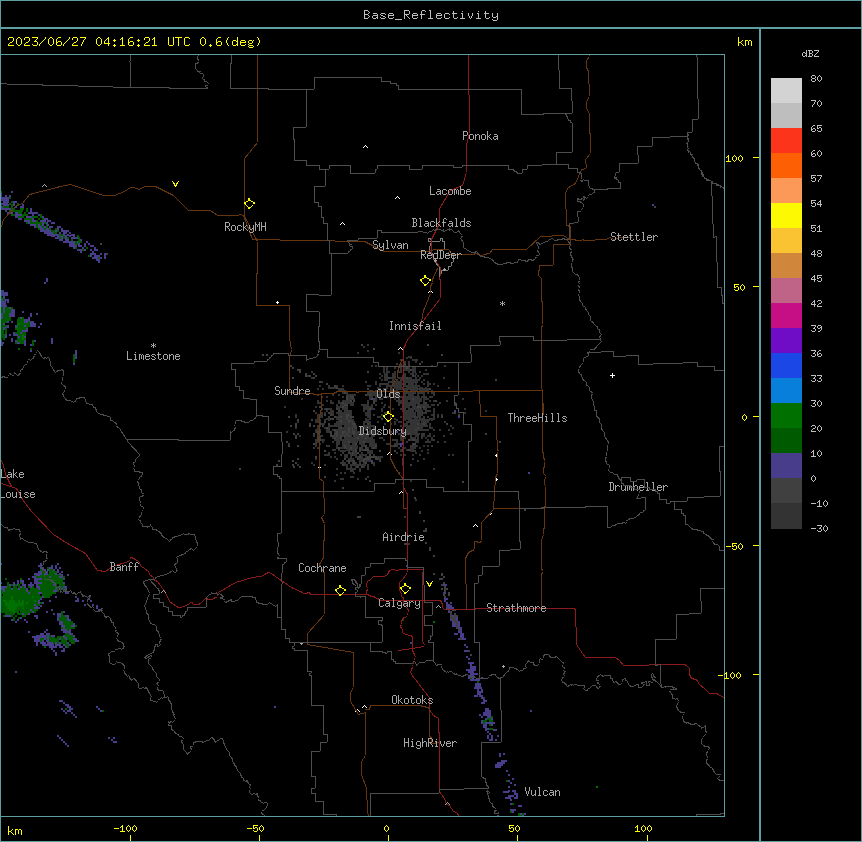Select the Blackfalds label
The width and height of the screenshot is (862, 842).
pos(441,223)
